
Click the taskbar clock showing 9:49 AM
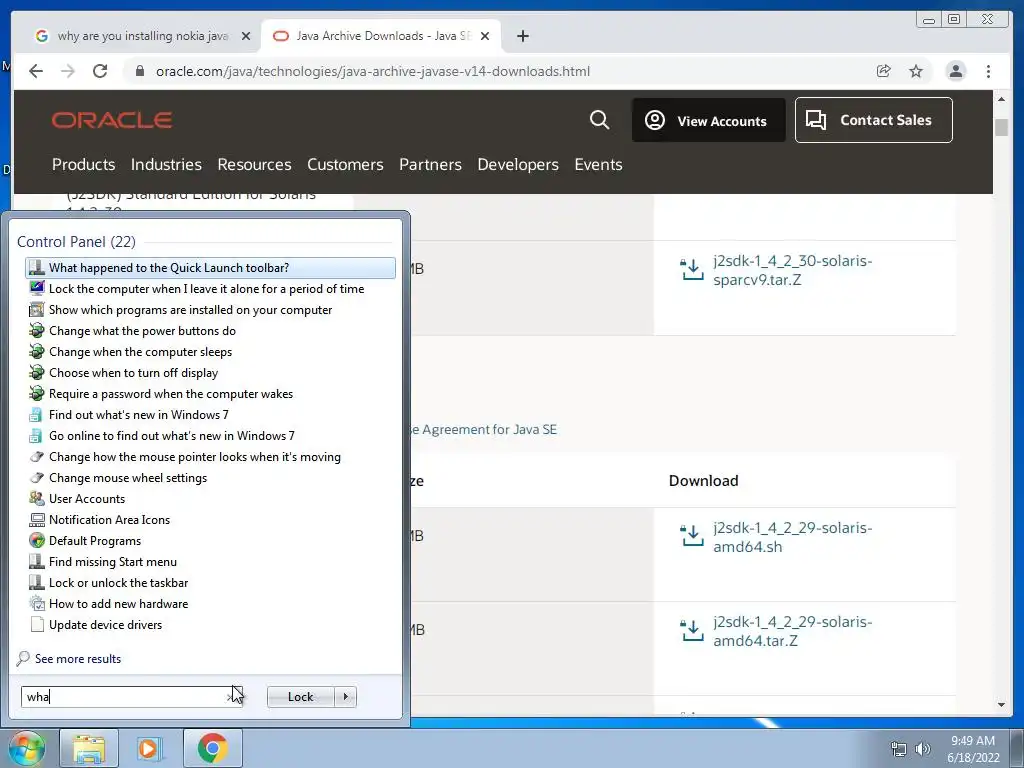click(x=972, y=749)
